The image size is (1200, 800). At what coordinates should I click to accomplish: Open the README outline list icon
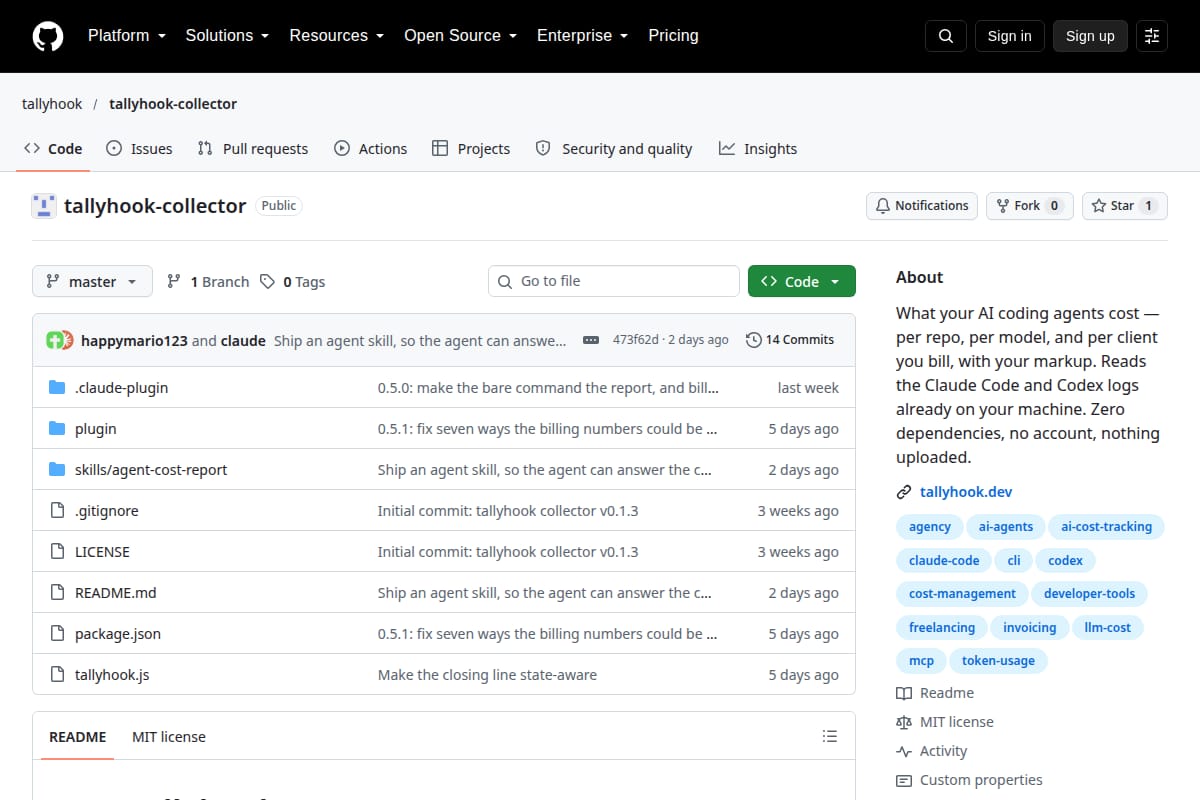[x=829, y=737]
